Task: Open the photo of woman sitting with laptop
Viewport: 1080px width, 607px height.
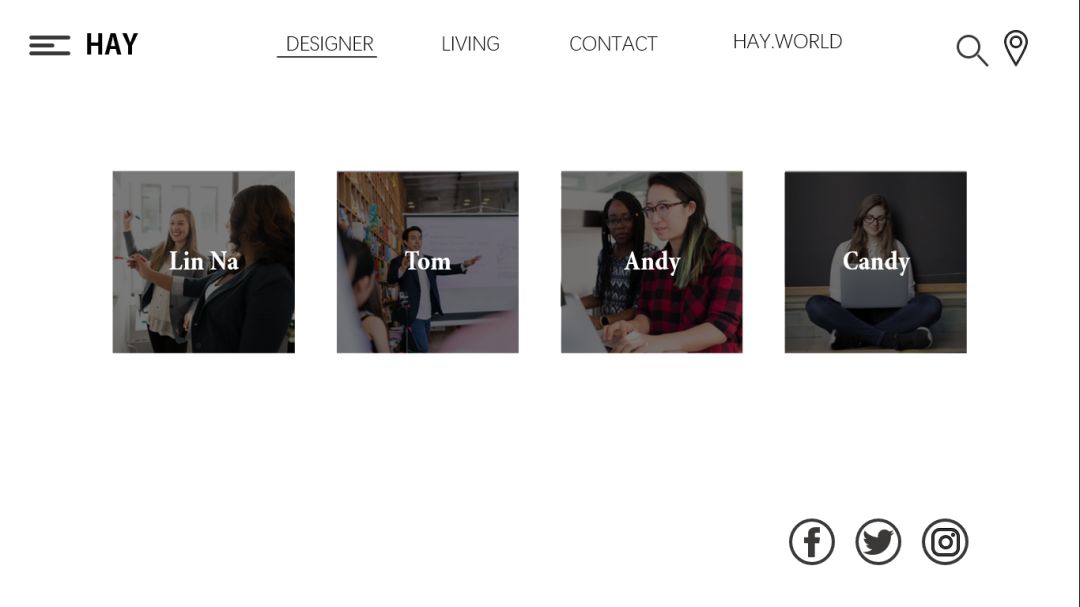Action: pos(875,262)
